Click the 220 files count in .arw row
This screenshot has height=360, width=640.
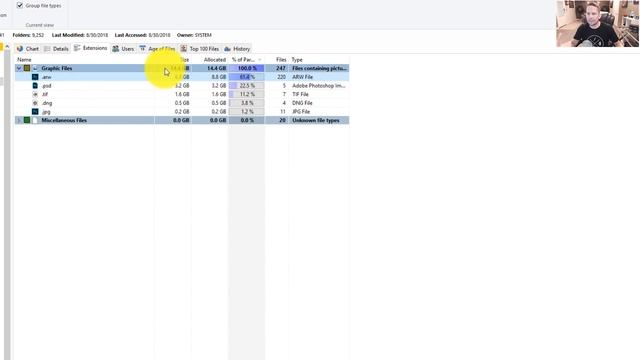281,77
